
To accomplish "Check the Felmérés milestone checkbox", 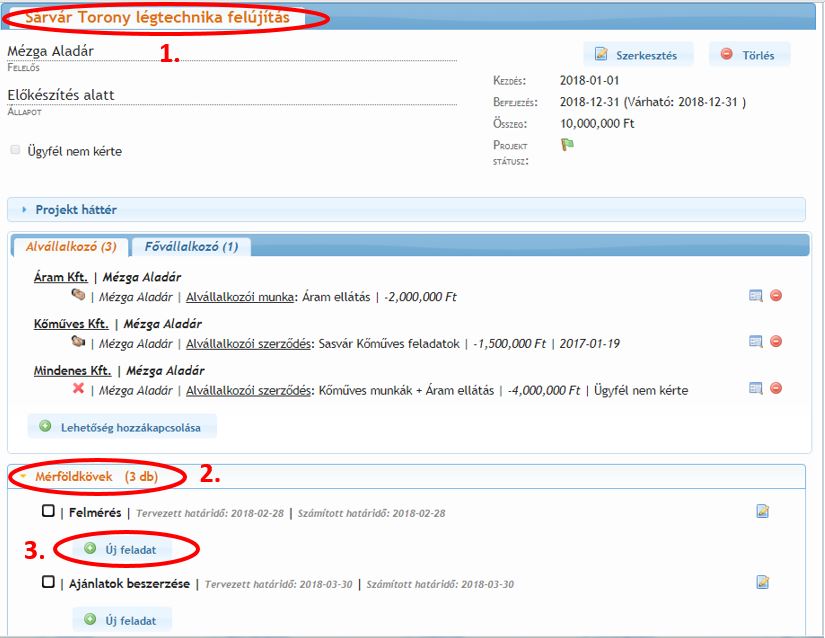I will [48, 512].
